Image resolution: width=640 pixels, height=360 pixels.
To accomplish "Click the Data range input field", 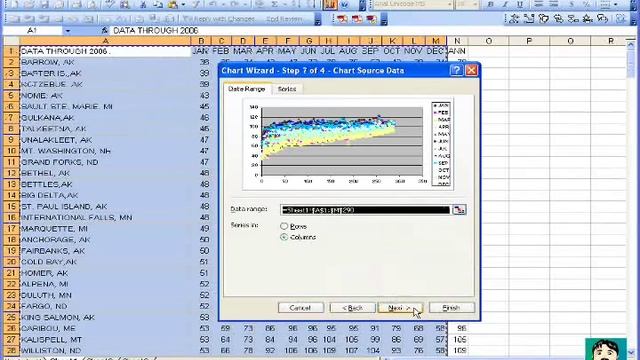I will click(365, 210).
